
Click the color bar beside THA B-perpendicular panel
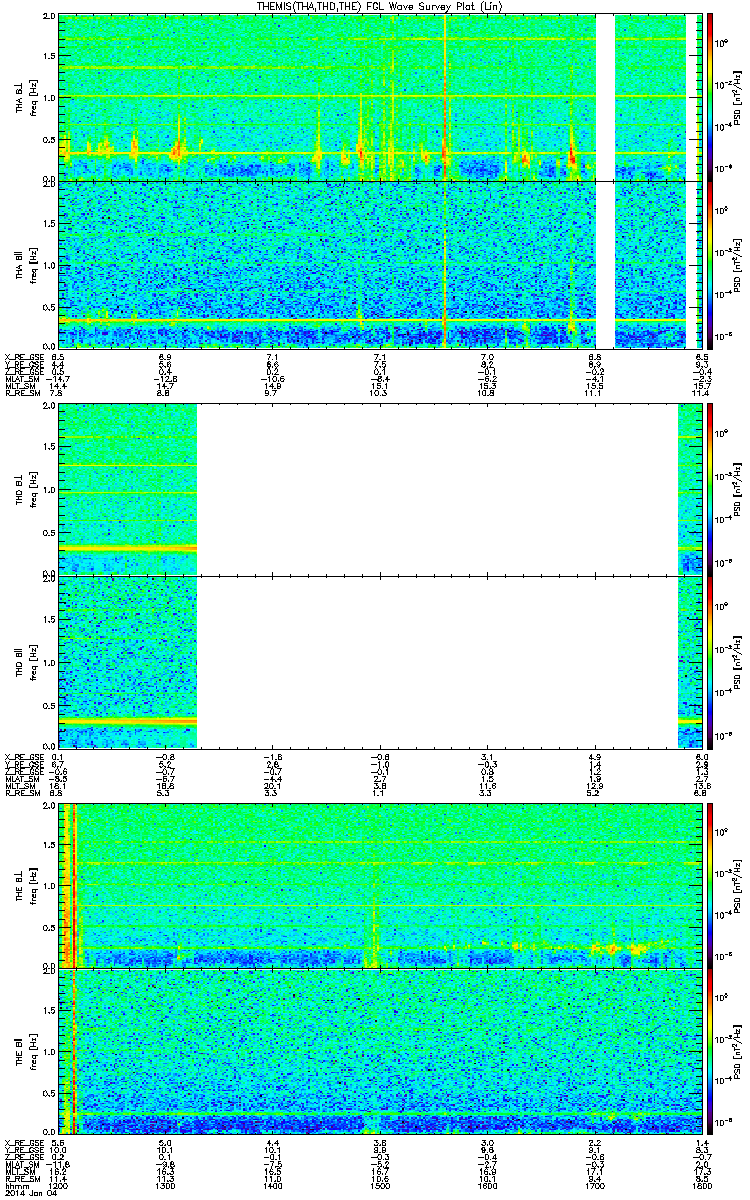(710, 97)
